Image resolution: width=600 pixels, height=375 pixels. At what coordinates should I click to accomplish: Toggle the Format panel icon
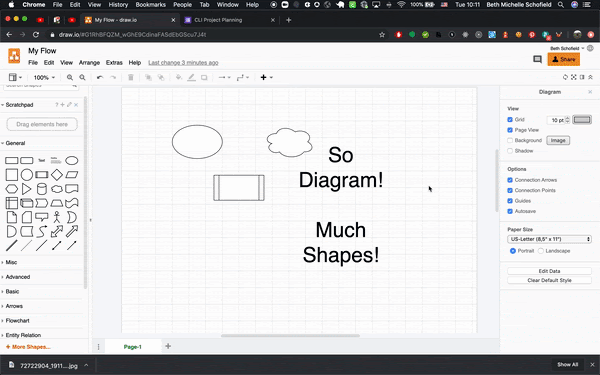(x=582, y=77)
